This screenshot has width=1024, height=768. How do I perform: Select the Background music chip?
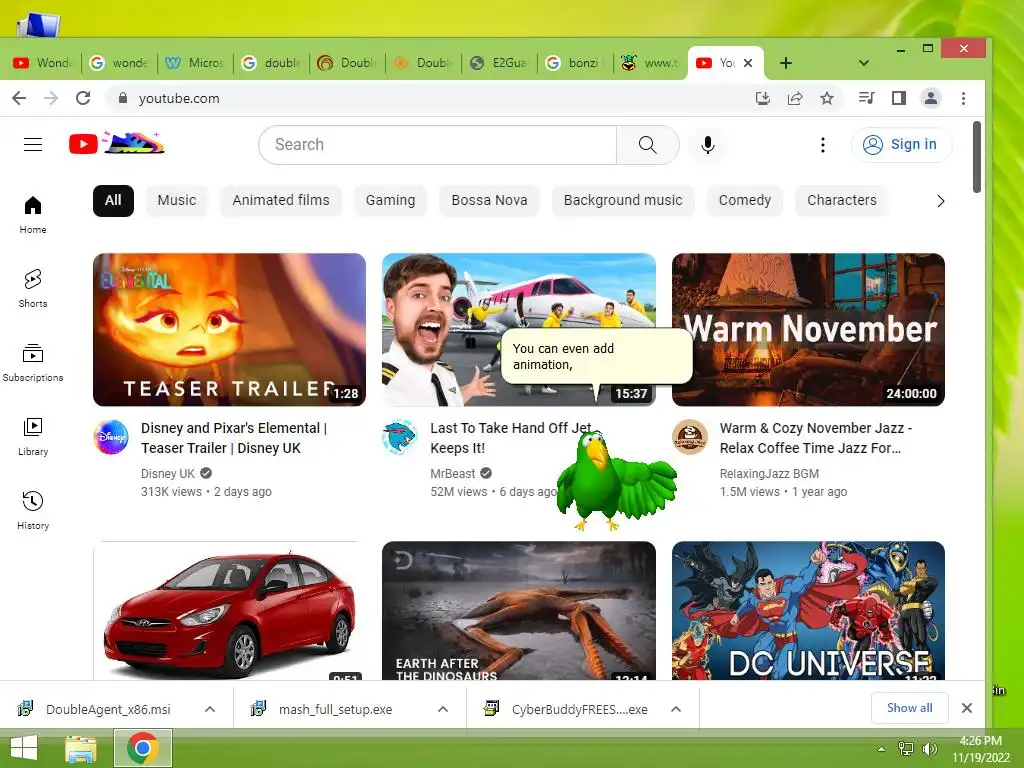tap(623, 200)
